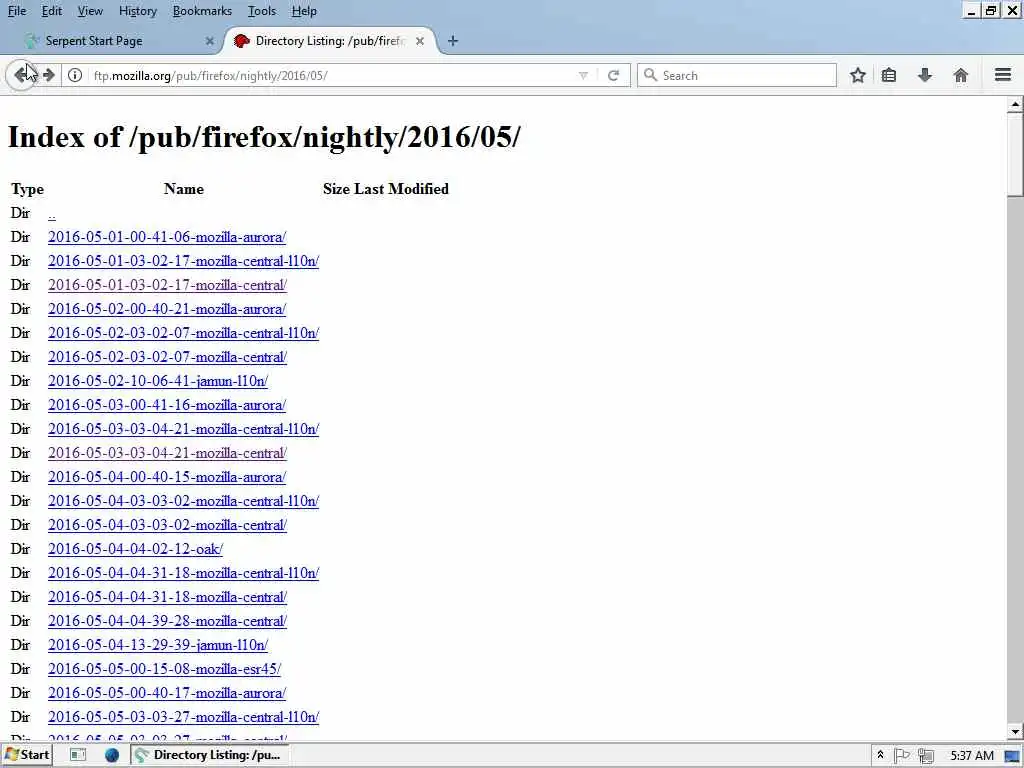Select Directory Listing taskbar button
This screenshot has width=1024, height=768.
208,755
